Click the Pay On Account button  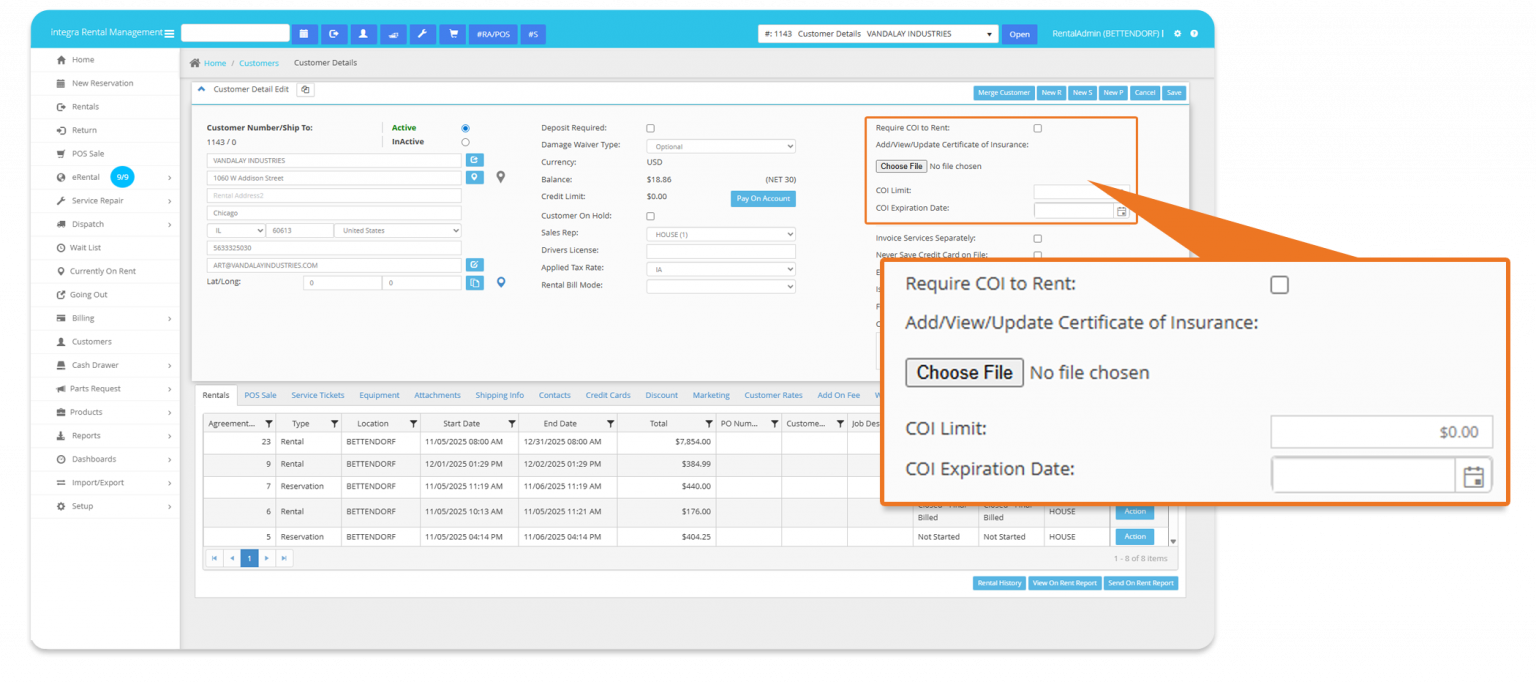point(763,199)
